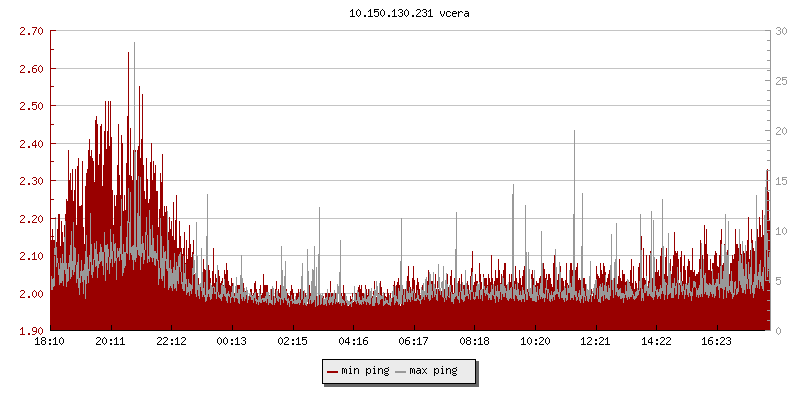Click the 00:13 time axis label
800x400 pixels.
pyautogui.click(x=232, y=342)
